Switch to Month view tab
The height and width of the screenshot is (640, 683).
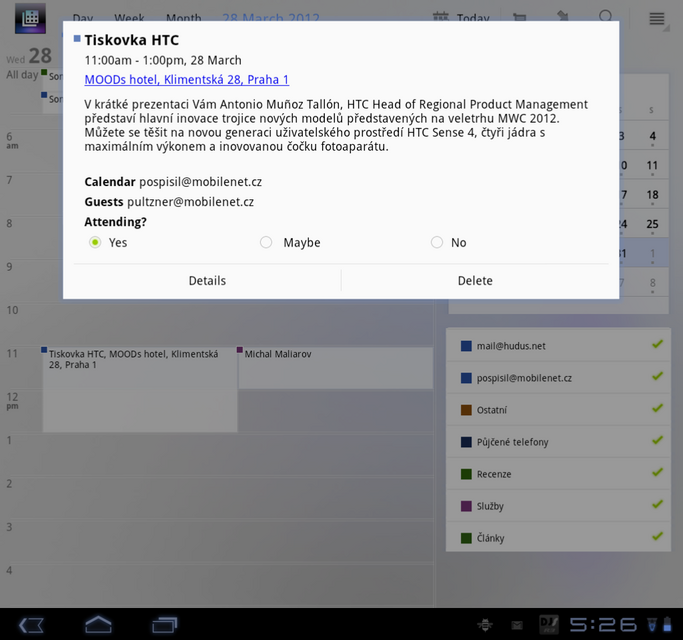point(183,18)
